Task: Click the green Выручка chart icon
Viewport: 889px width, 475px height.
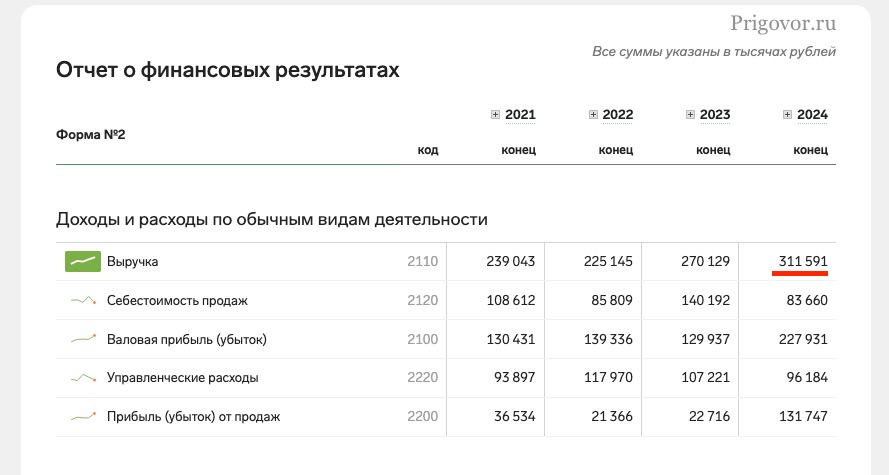Action: [x=82, y=262]
